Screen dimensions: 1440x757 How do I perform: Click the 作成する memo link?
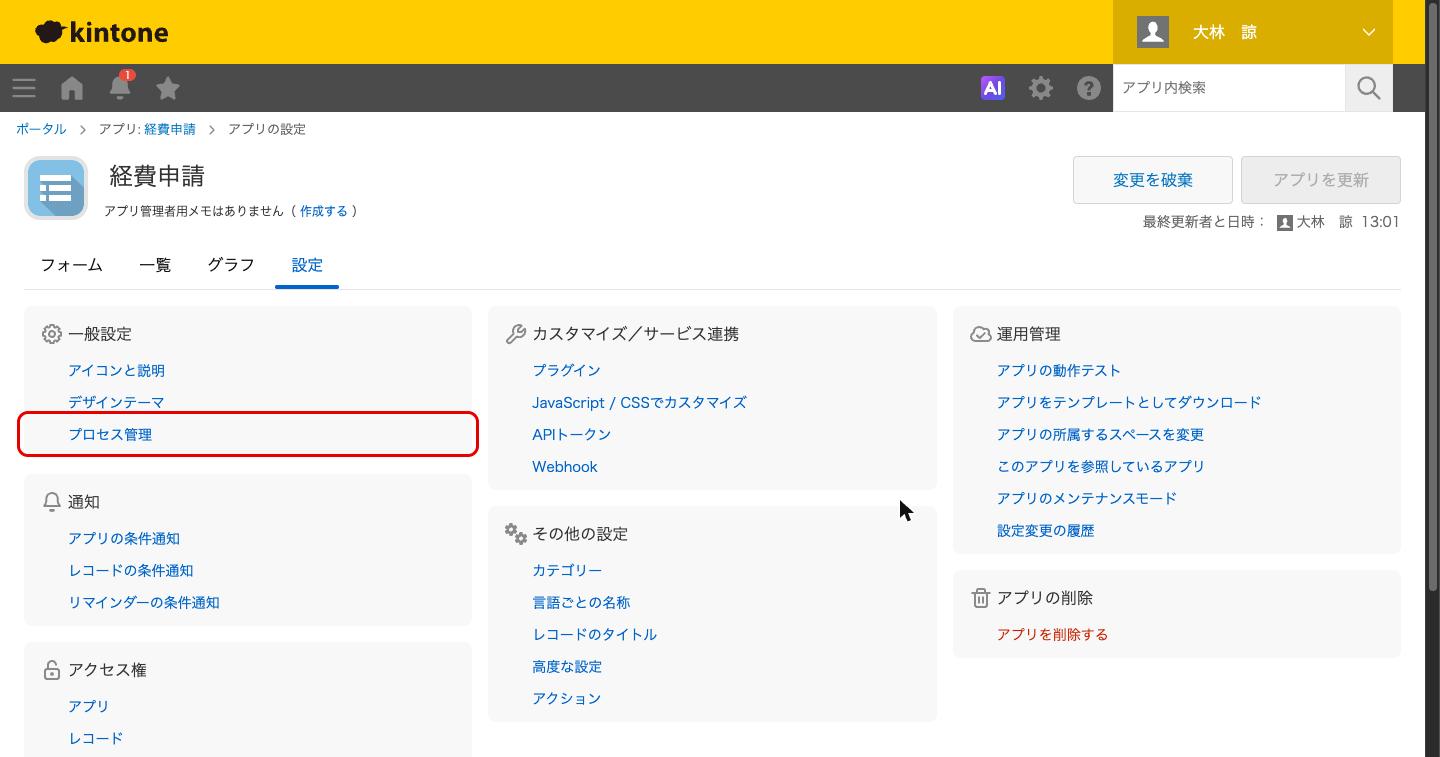click(x=324, y=211)
